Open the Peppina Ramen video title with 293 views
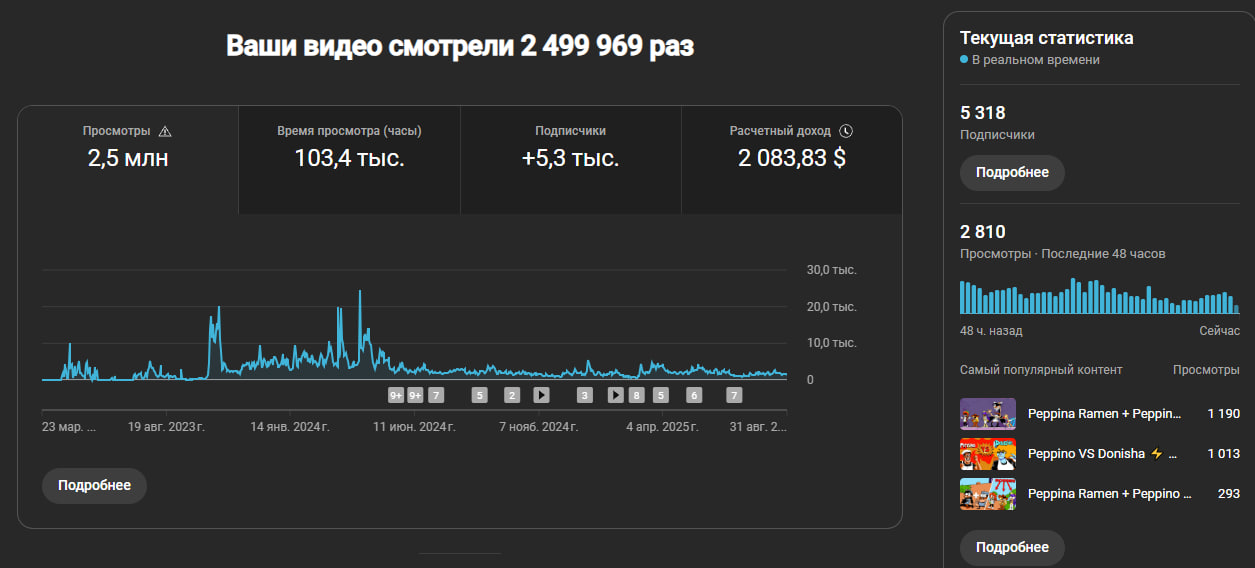 coord(1109,493)
